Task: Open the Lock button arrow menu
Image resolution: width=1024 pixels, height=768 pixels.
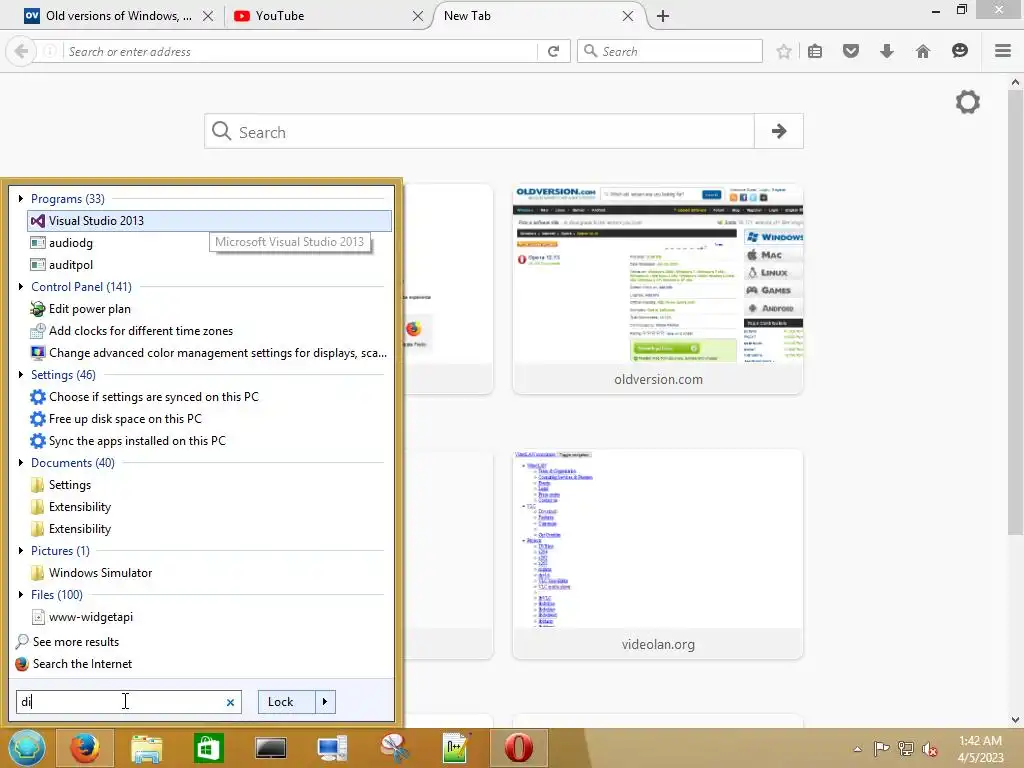Action: pyautogui.click(x=325, y=702)
